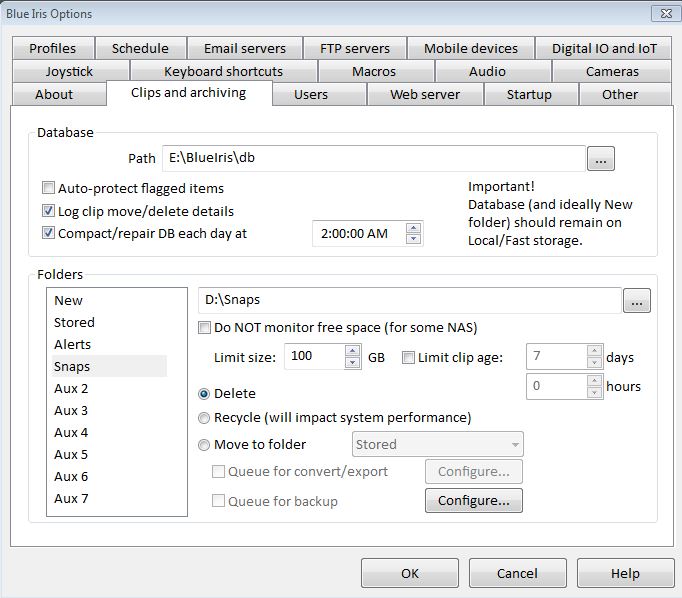The image size is (682, 598).
Task: Click the clip age days value field
Action: tap(557, 356)
